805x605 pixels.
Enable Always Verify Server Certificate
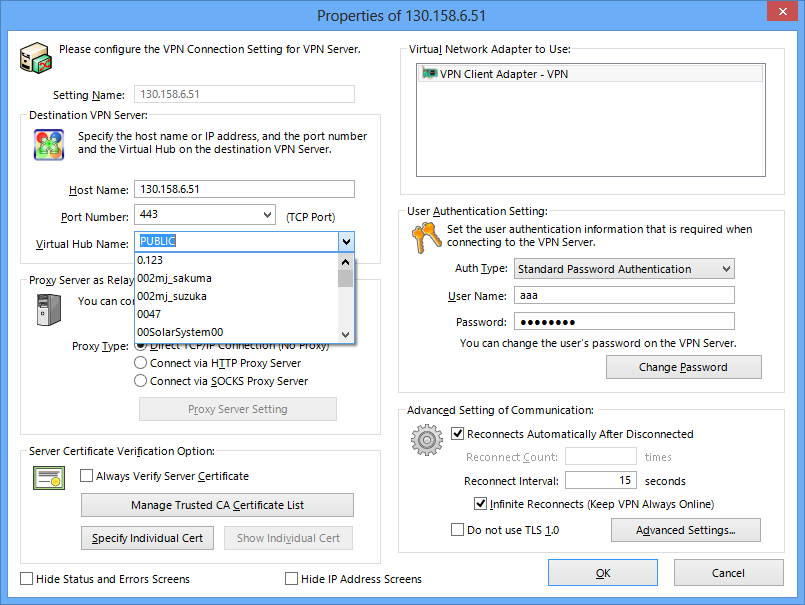[88, 476]
